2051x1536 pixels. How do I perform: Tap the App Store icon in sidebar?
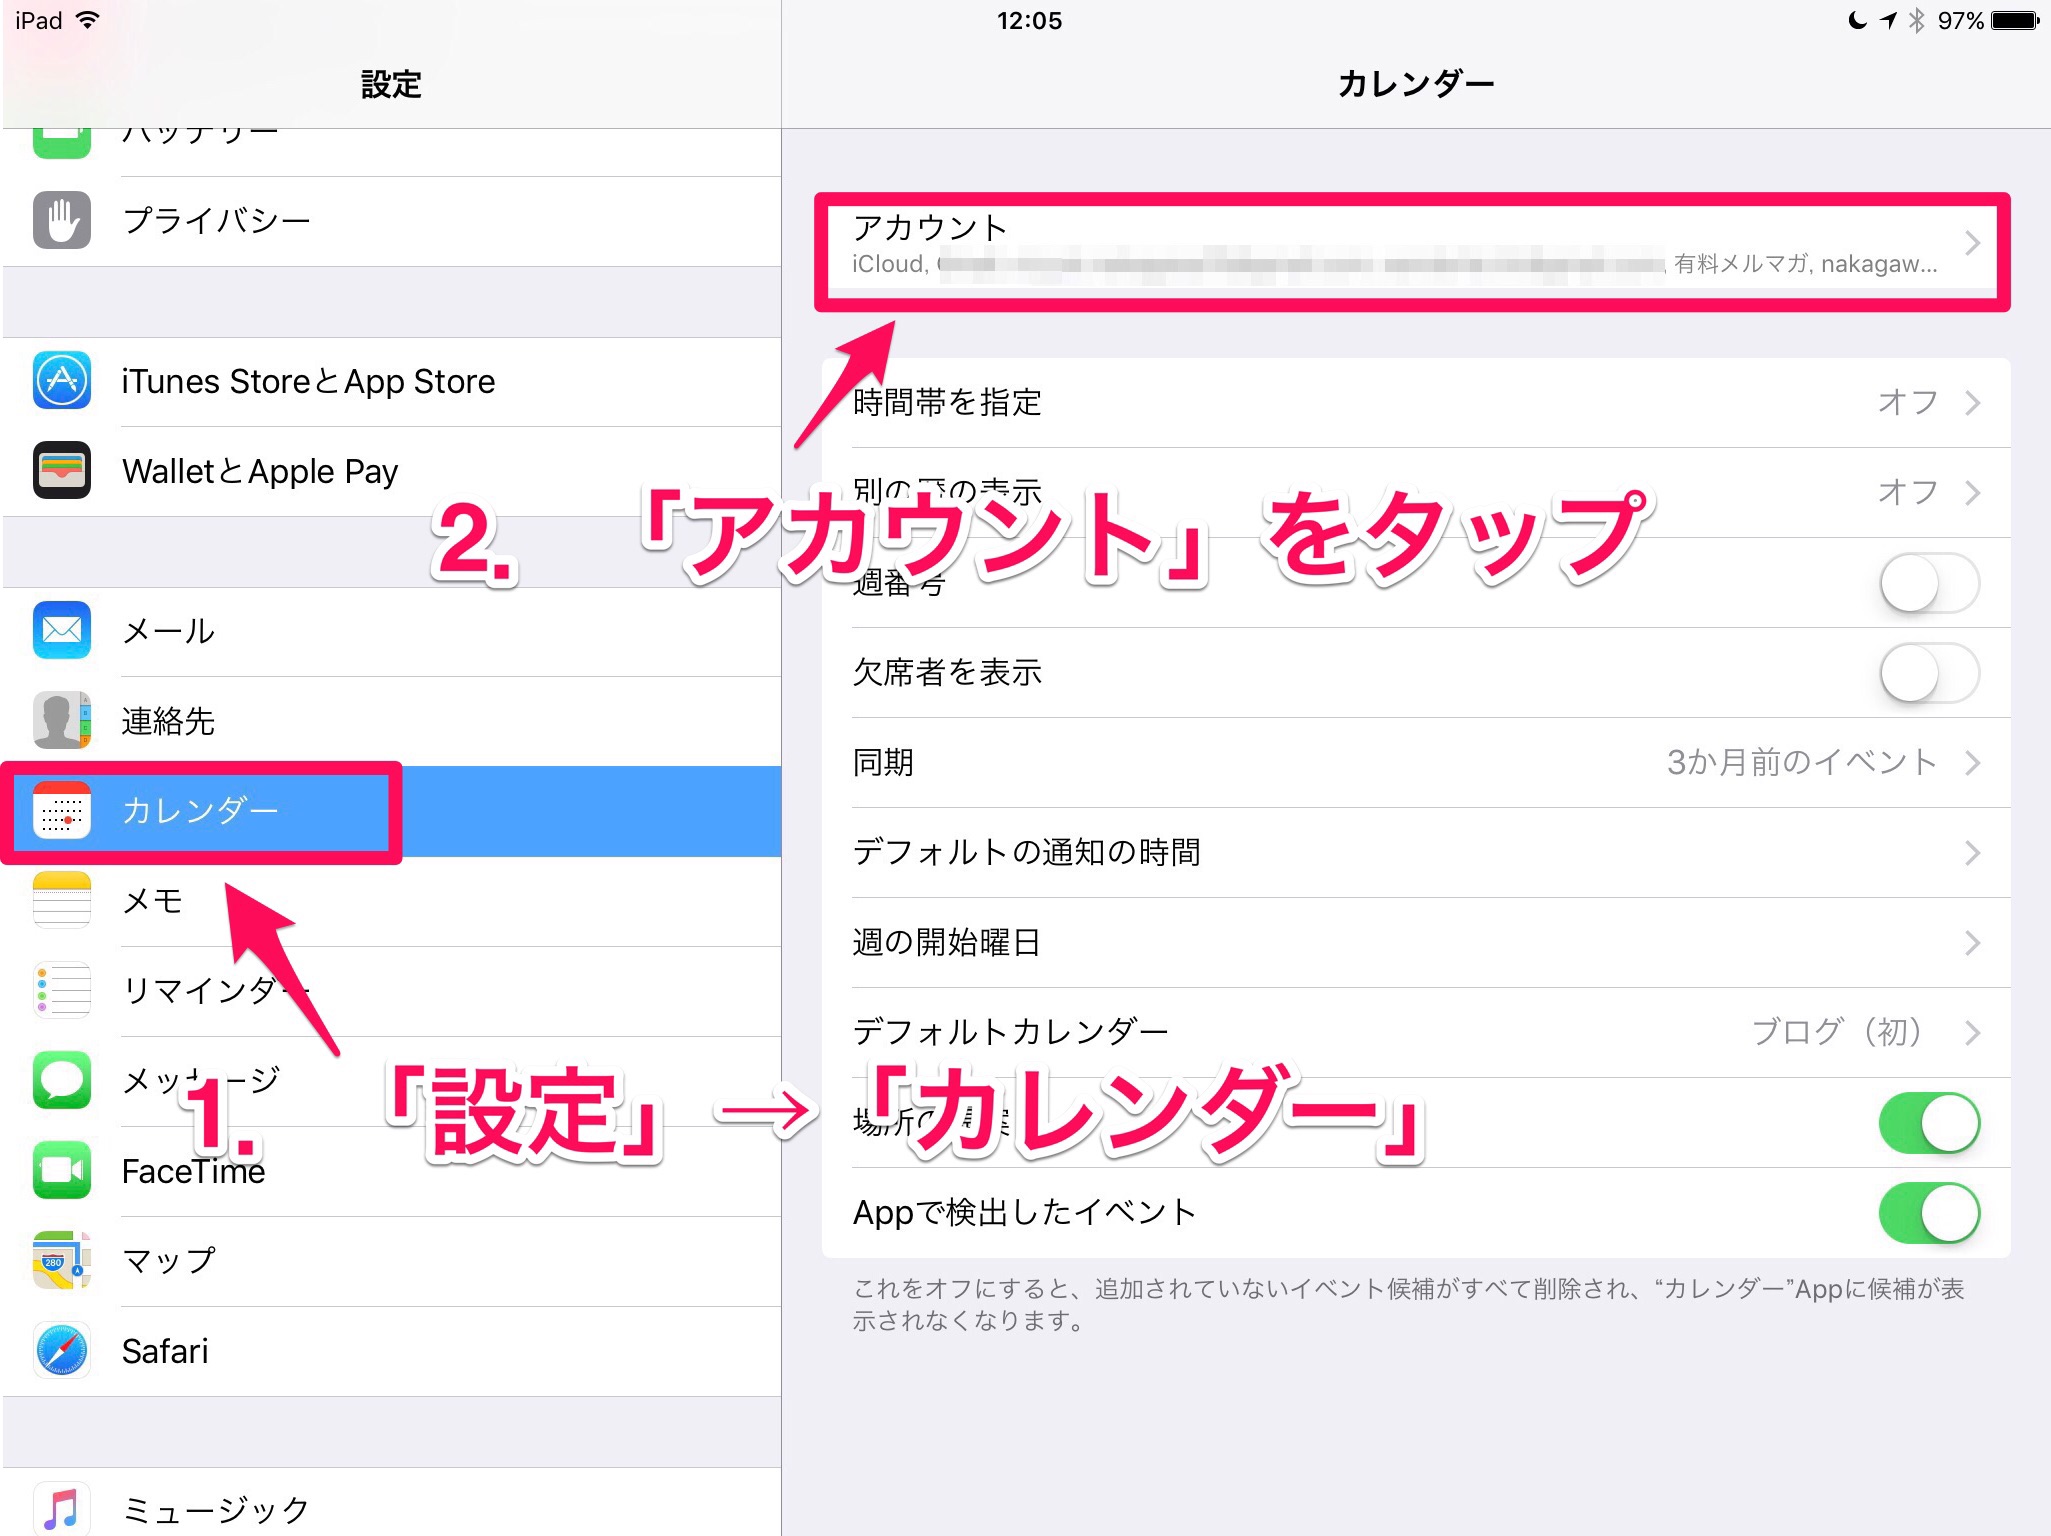point(62,381)
